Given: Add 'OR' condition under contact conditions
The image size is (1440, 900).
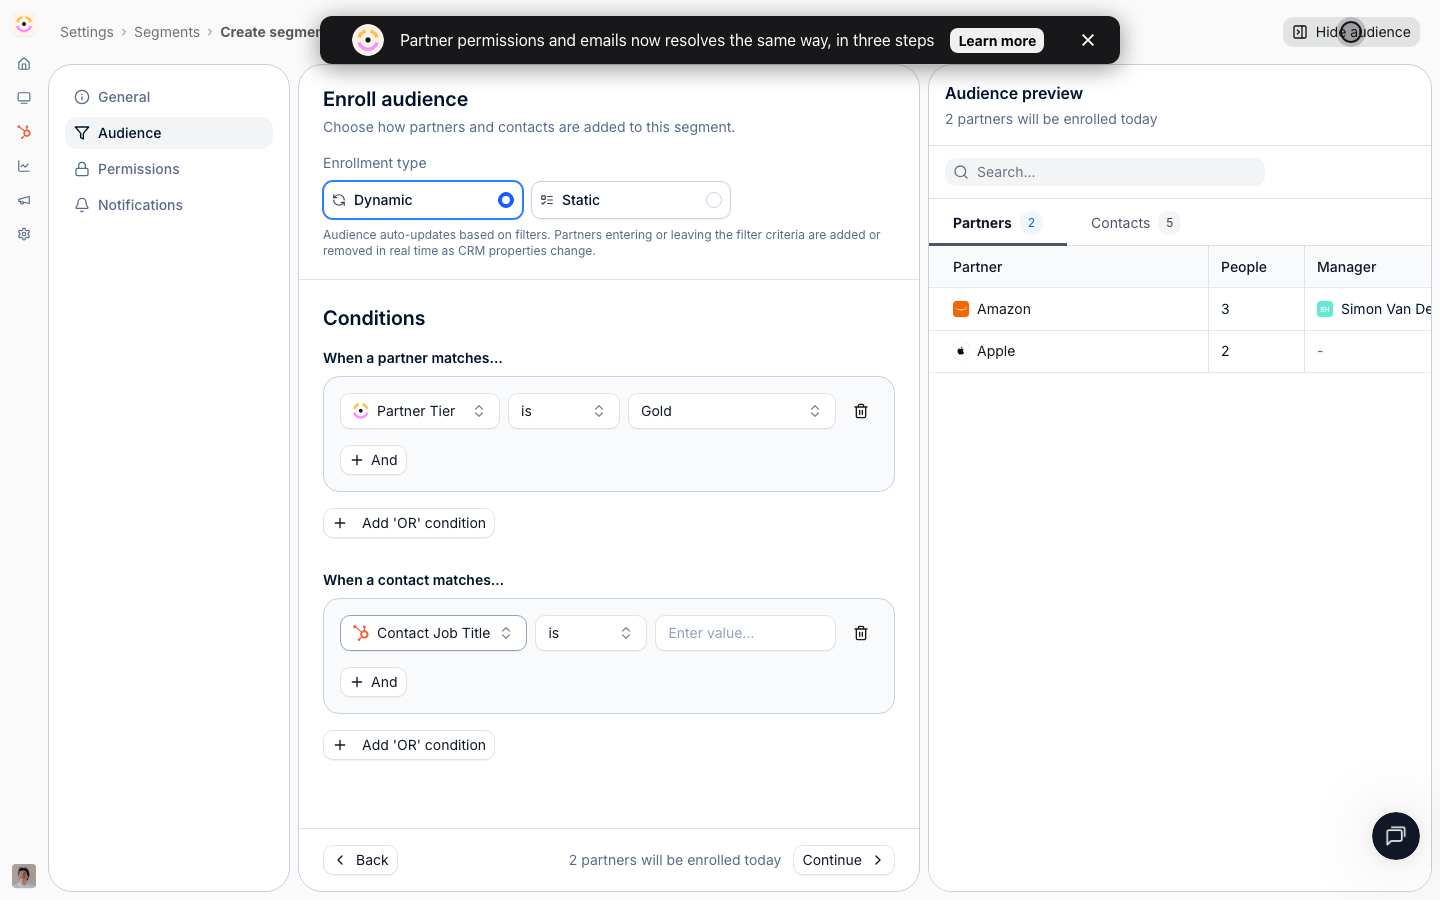Looking at the screenshot, I should click(x=409, y=745).
